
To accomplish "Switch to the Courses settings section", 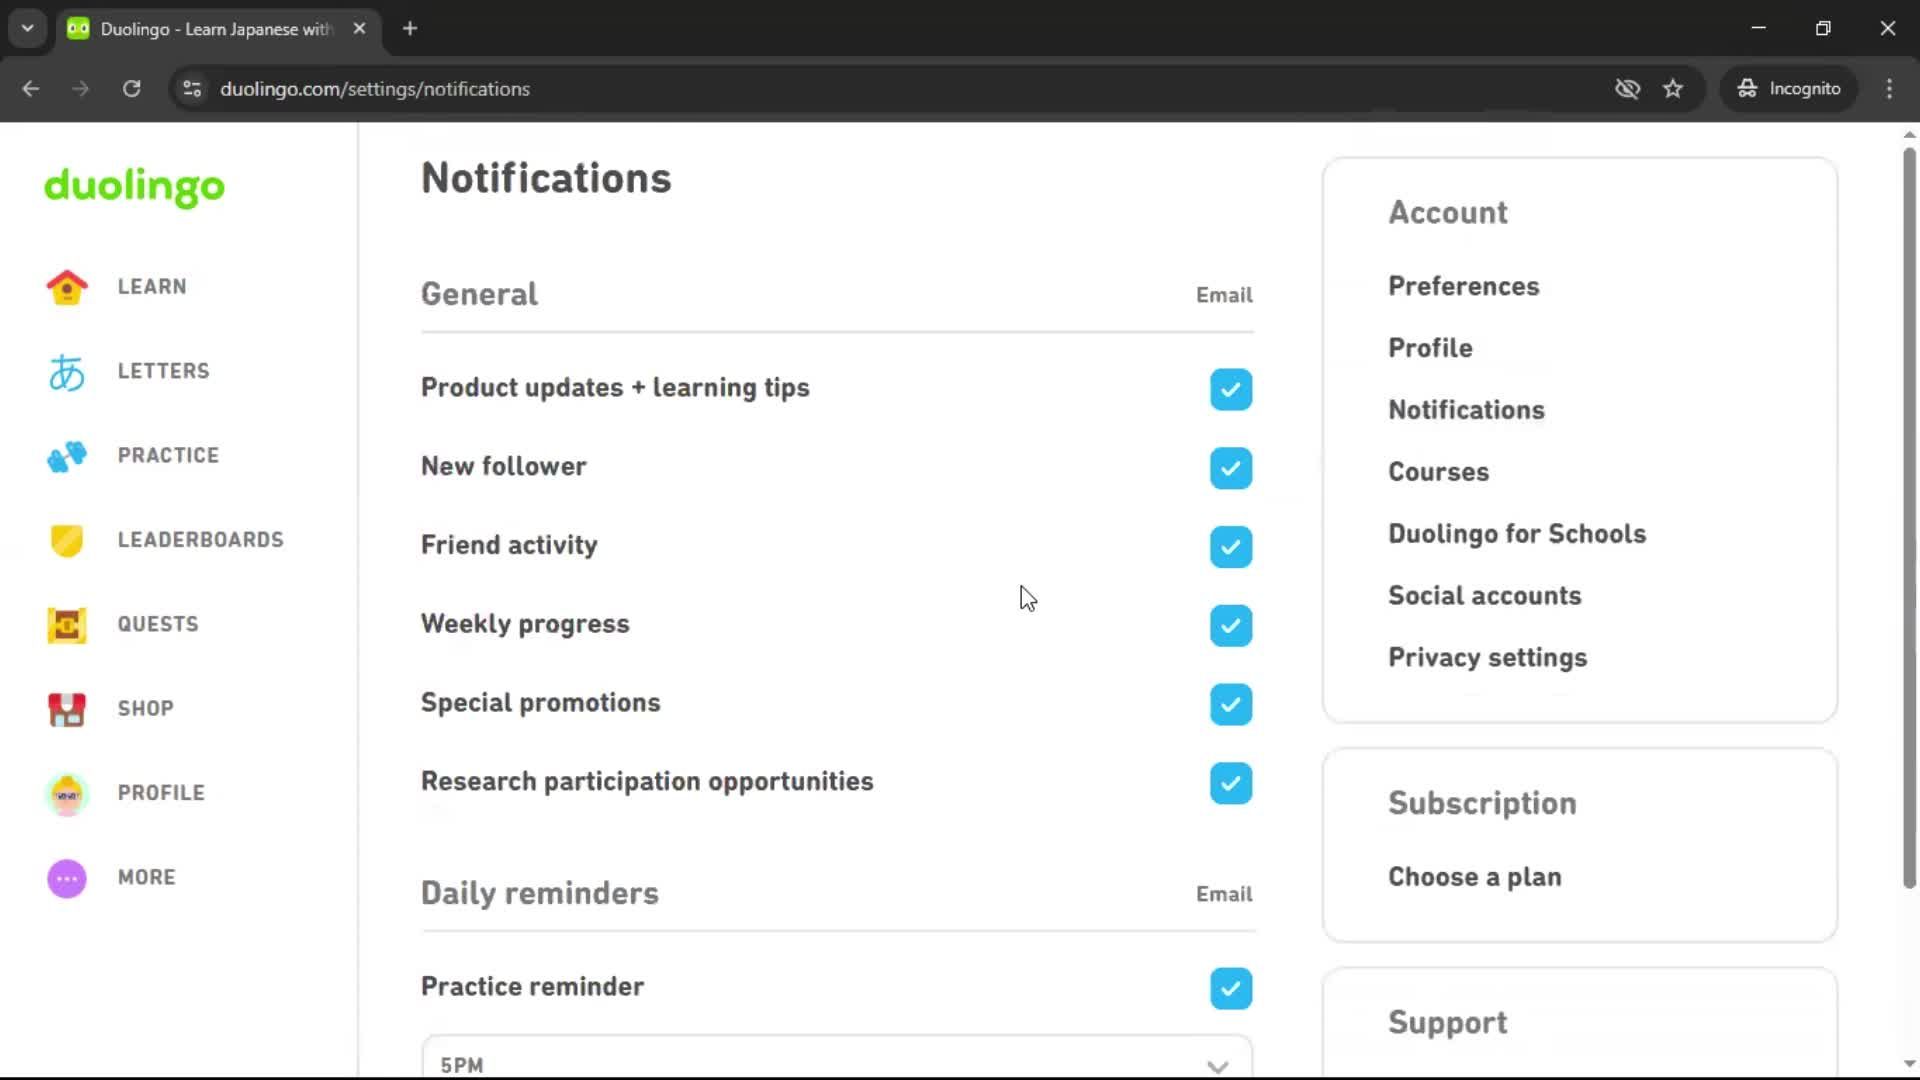I will click(1438, 471).
